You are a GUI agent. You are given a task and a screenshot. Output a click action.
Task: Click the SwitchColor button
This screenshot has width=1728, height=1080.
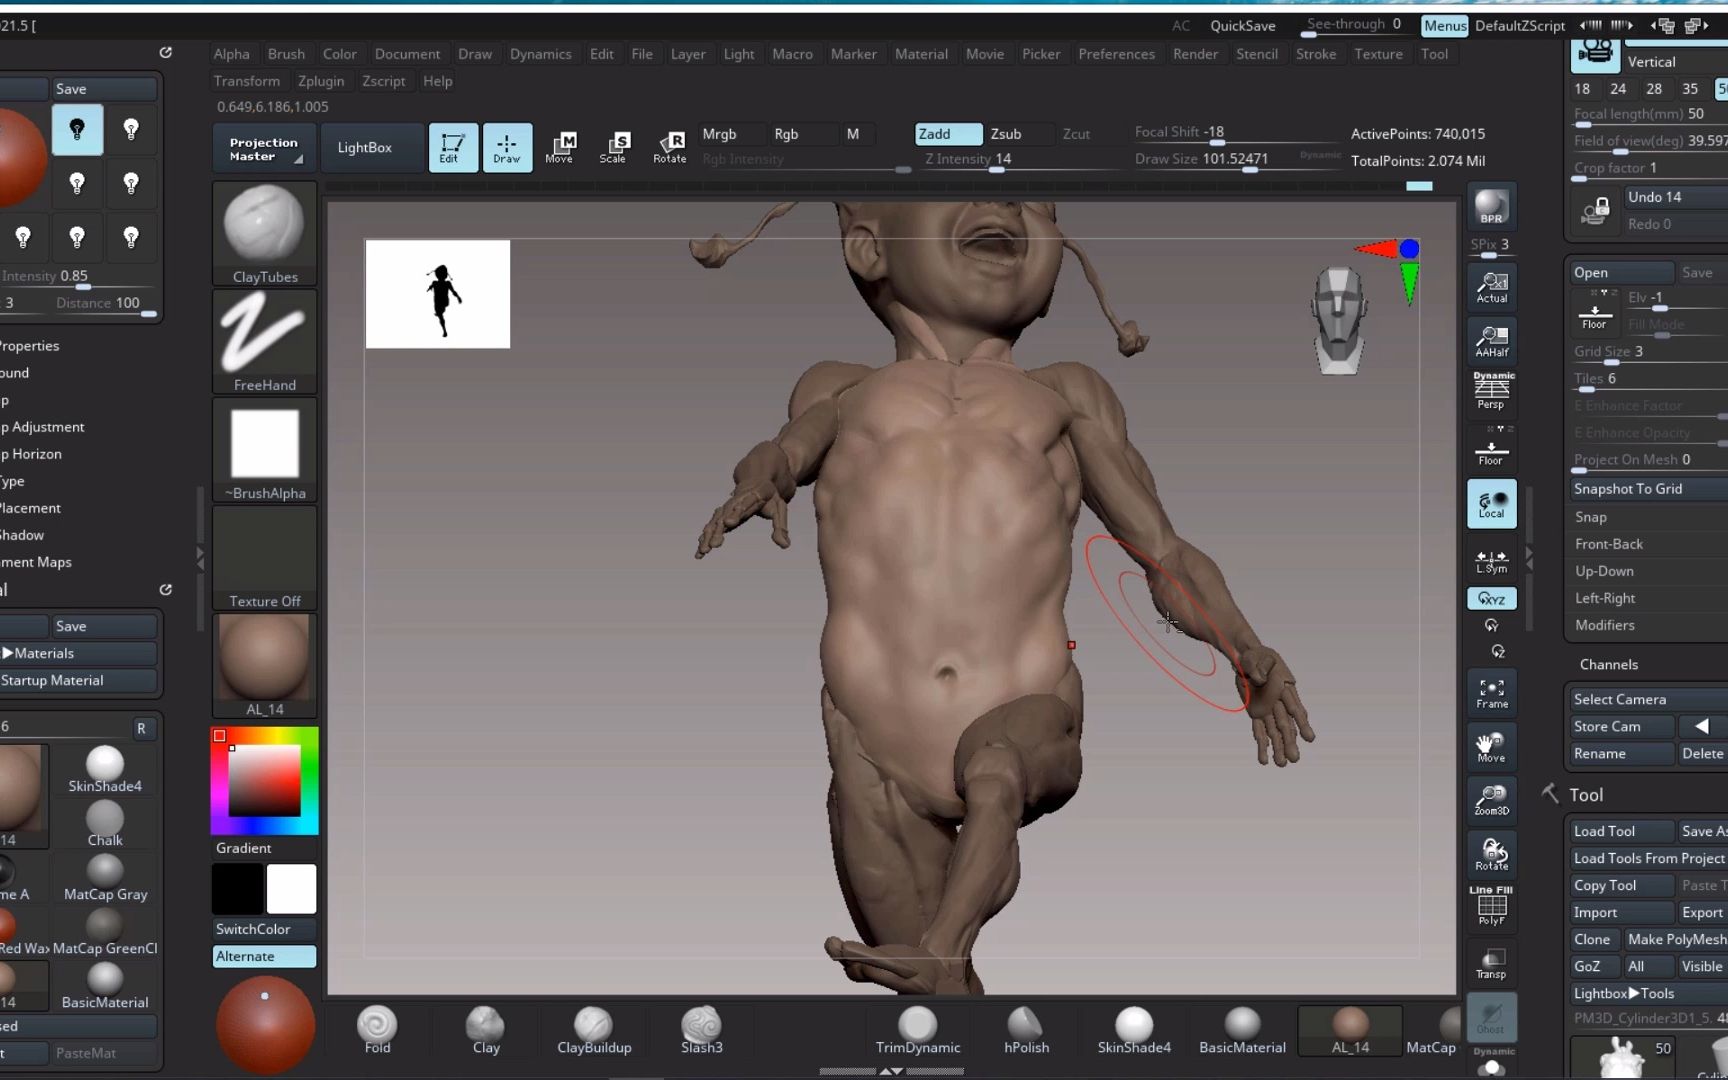point(264,929)
